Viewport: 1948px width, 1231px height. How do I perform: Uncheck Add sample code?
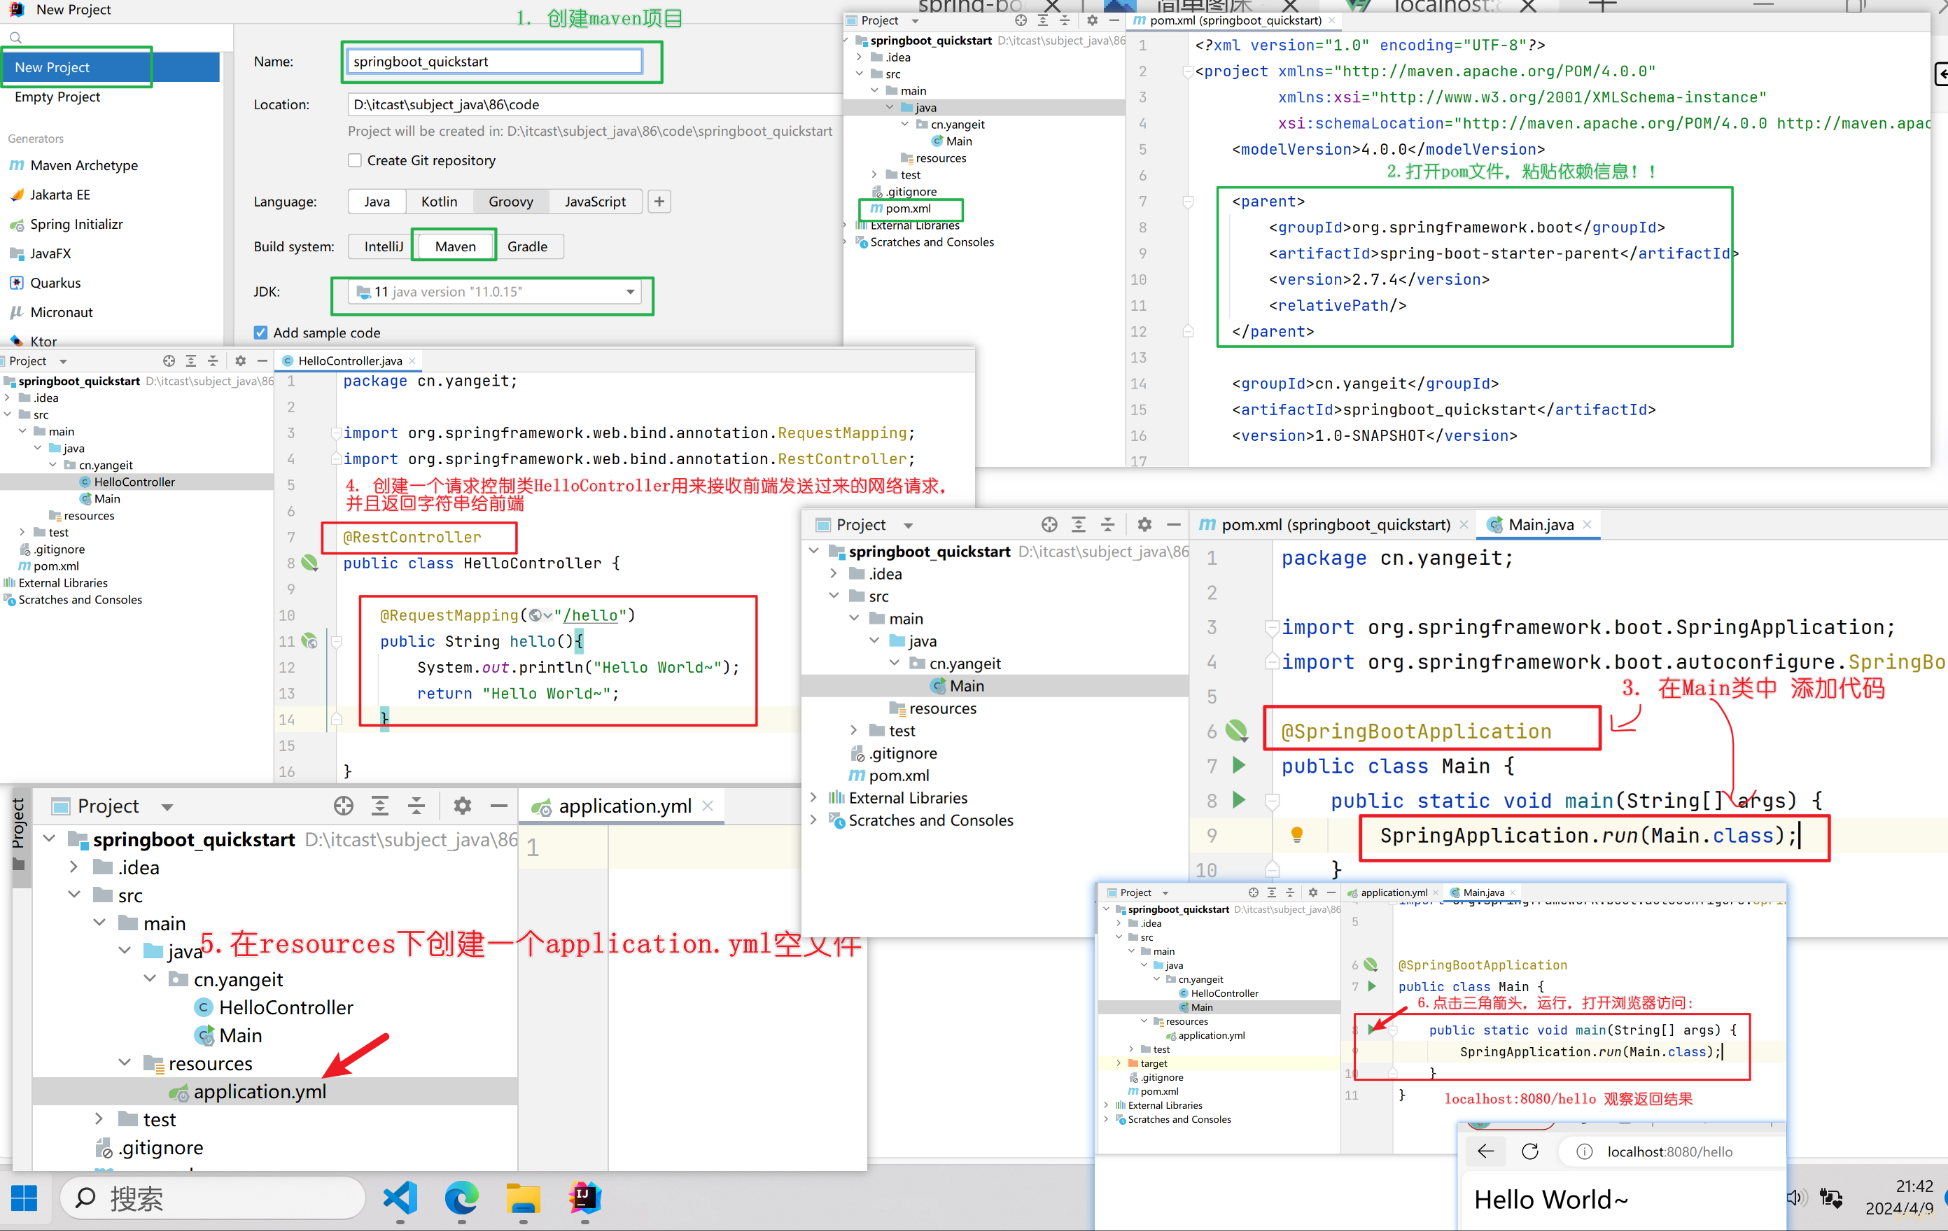pos(260,332)
